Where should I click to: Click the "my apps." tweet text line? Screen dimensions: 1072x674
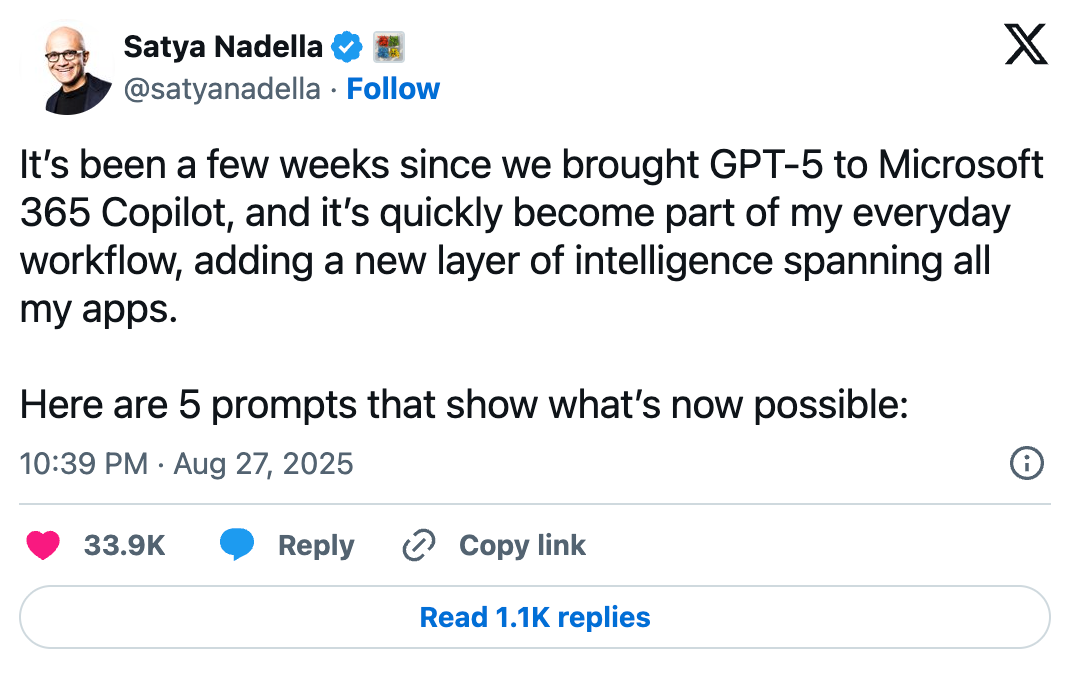click(98, 309)
